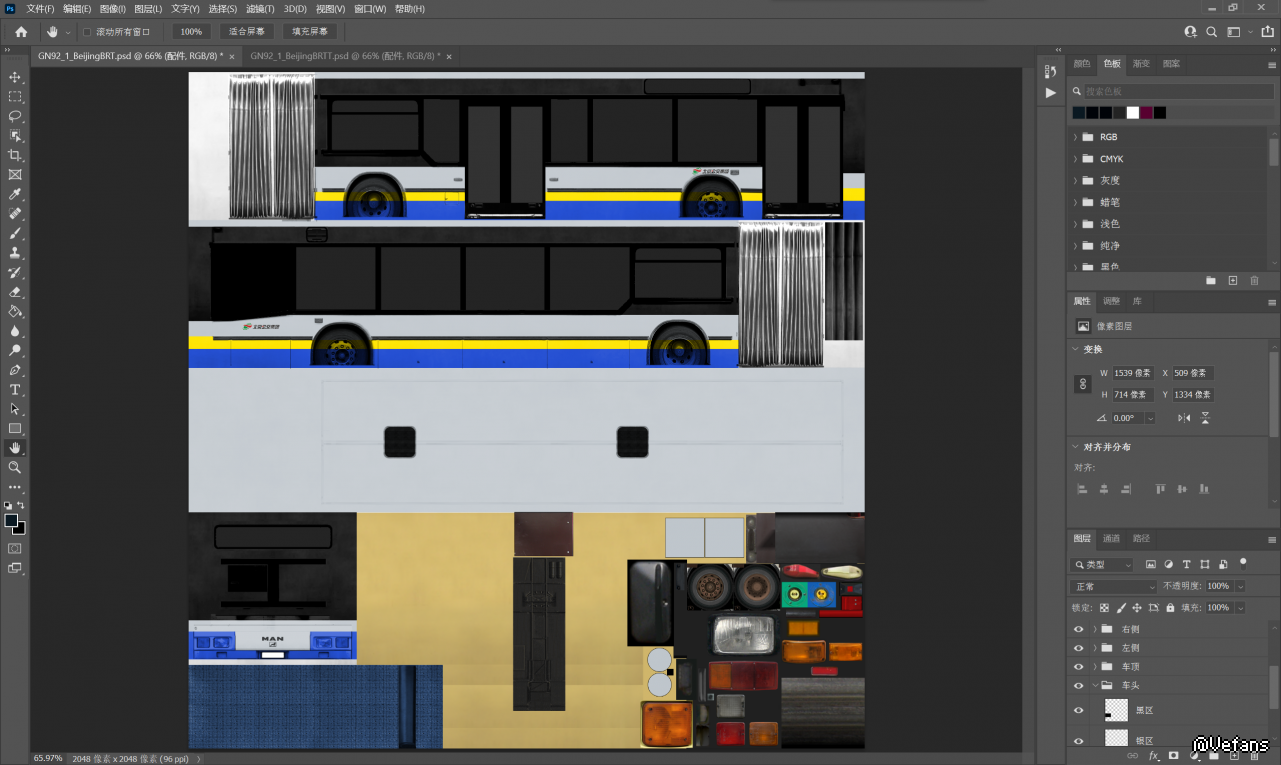
Task: Expand the CMYK swatch folder
Action: click(1075, 159)
